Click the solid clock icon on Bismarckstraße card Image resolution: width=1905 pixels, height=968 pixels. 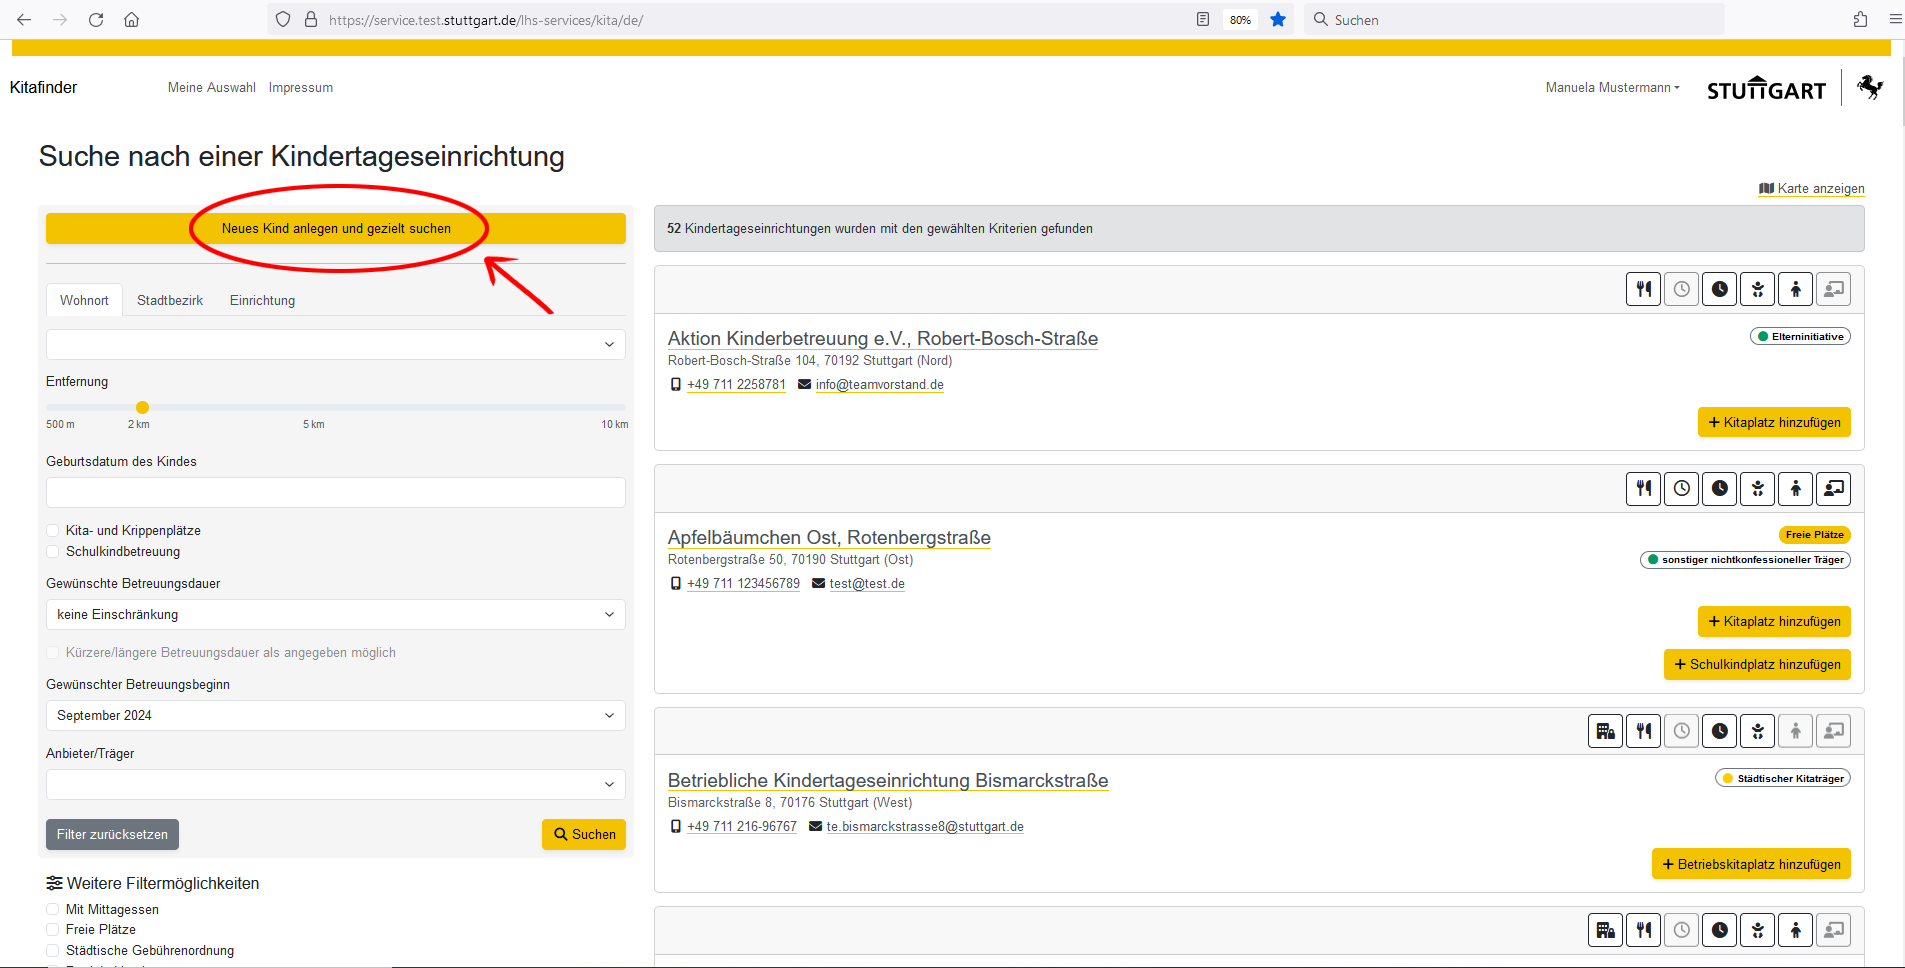point(1719,732)
